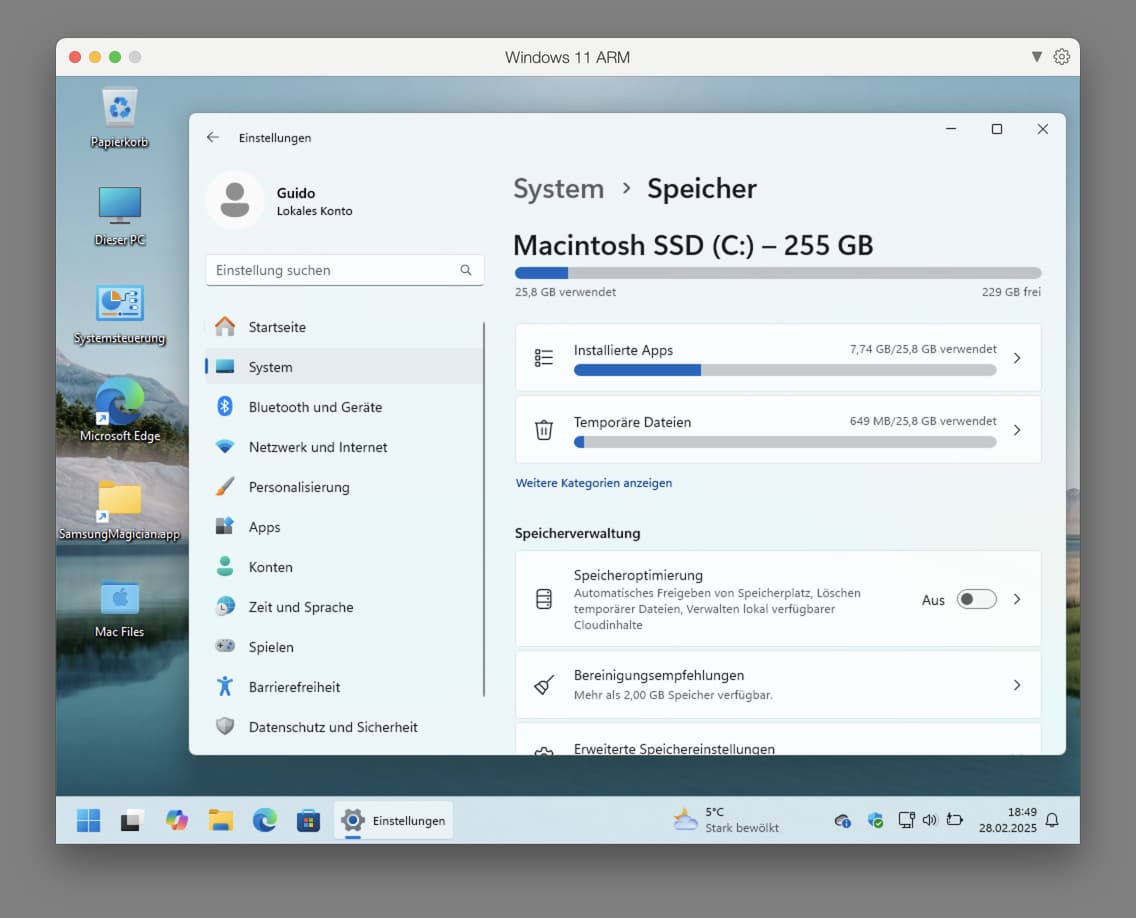Click the Einstellung suchen search field

345,270
